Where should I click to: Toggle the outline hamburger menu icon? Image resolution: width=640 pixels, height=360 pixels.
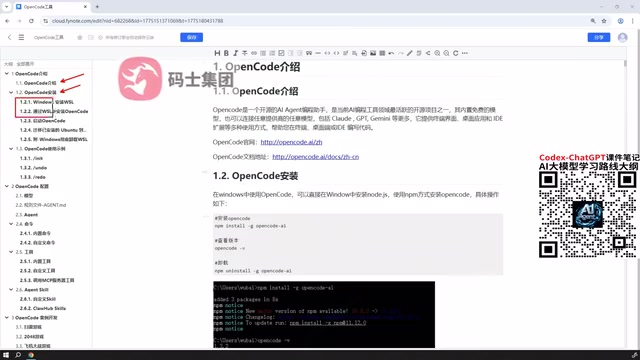click(x=21, y=37)
